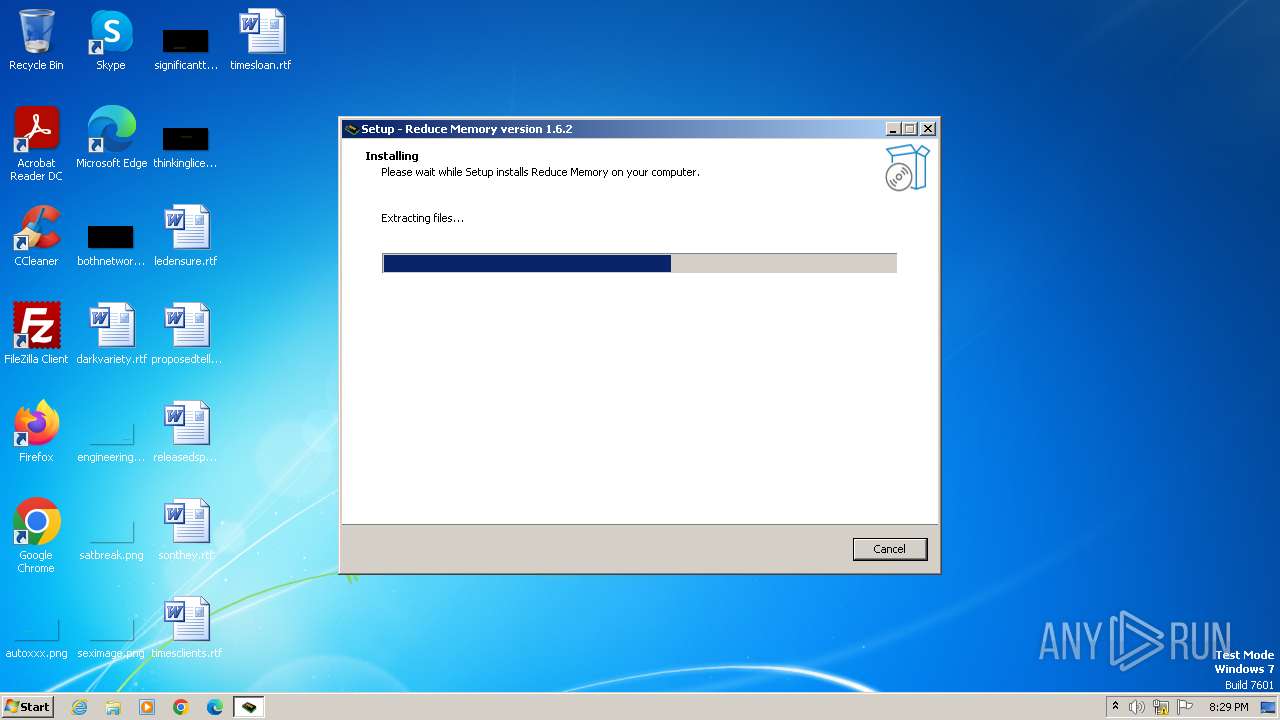Open the Action Center flag icon
This screenshot has height=720, width=1280.
tap(1185, 707)
